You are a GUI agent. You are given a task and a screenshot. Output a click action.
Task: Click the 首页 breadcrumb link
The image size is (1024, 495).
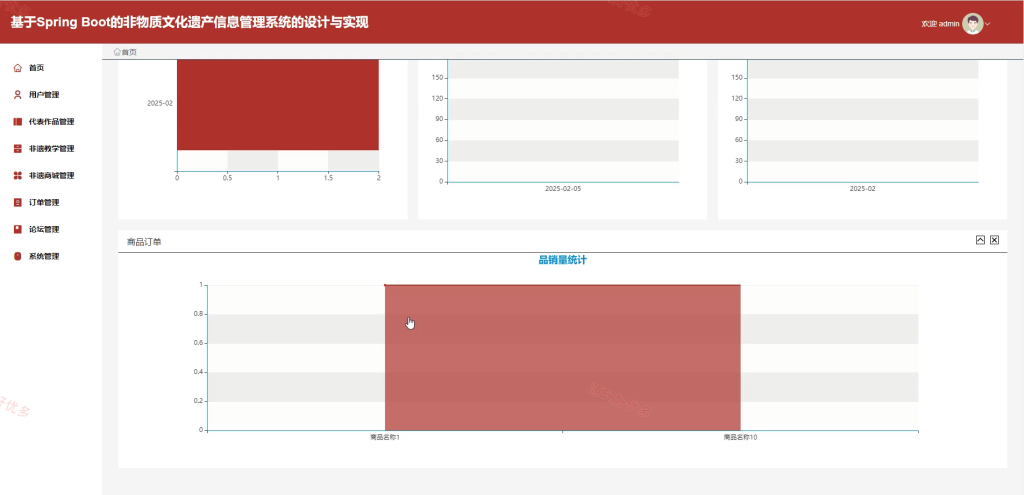pyautogui.click(x=129, y=52)
